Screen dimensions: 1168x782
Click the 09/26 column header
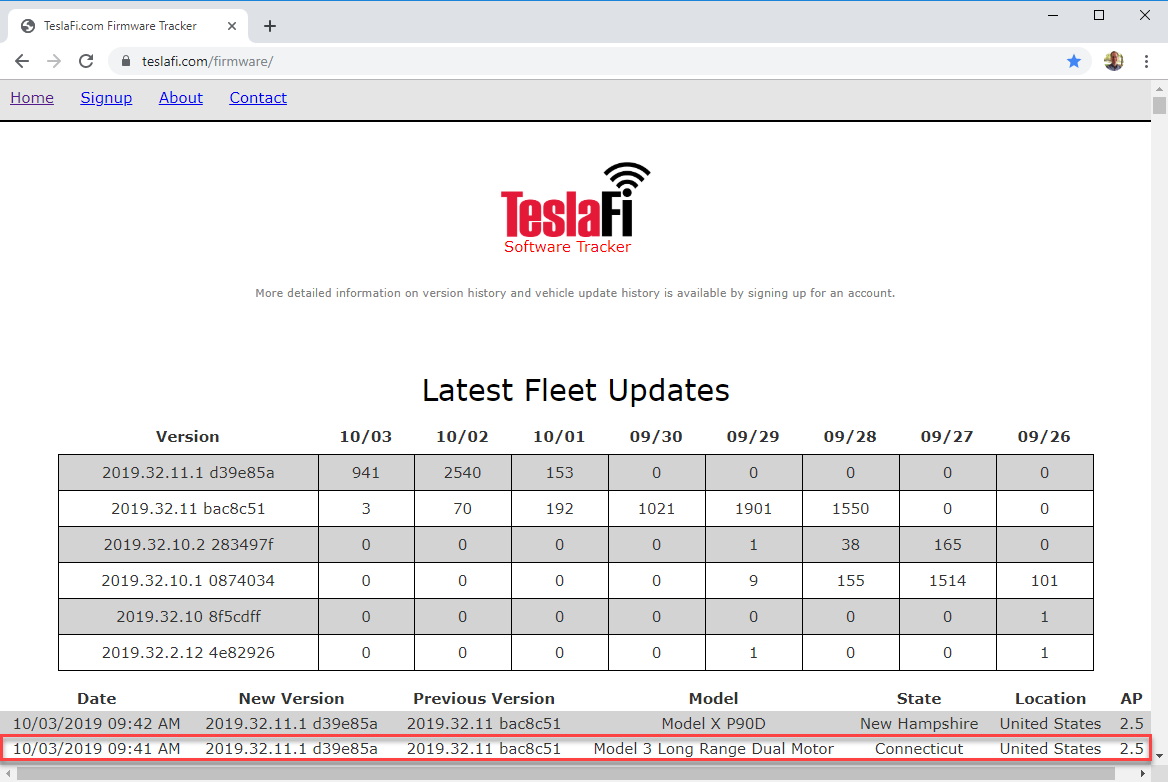[1044, 436]
